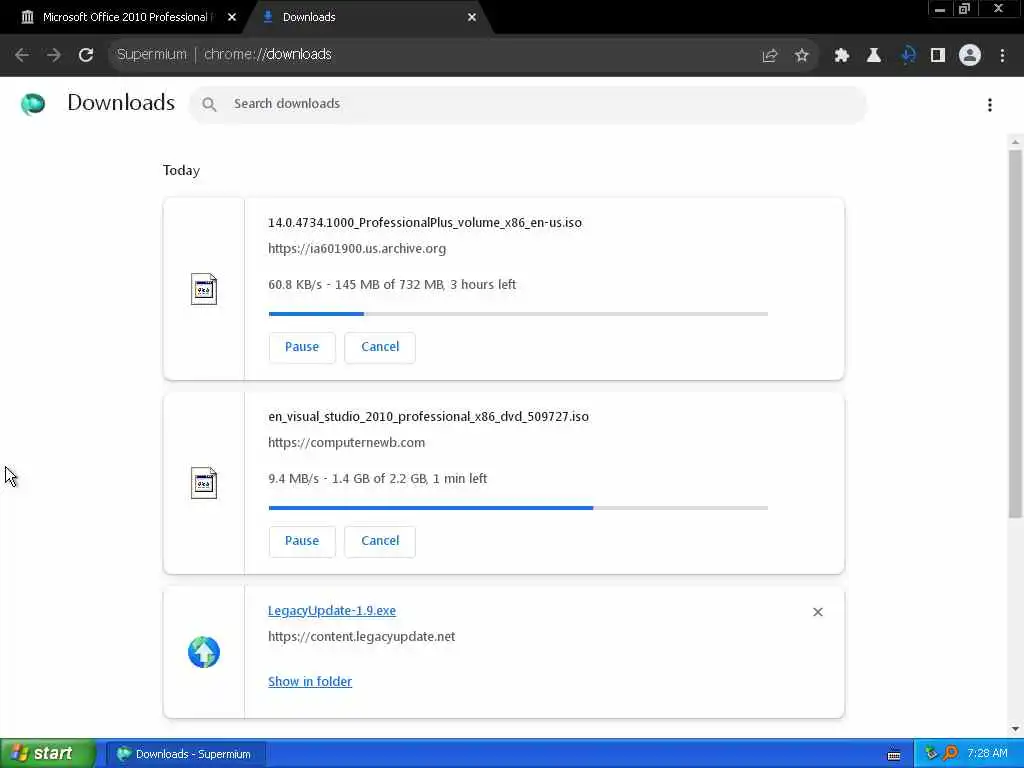Click the content.legacyupdate.net source URL
The image size is (1024, 768).
361,637
